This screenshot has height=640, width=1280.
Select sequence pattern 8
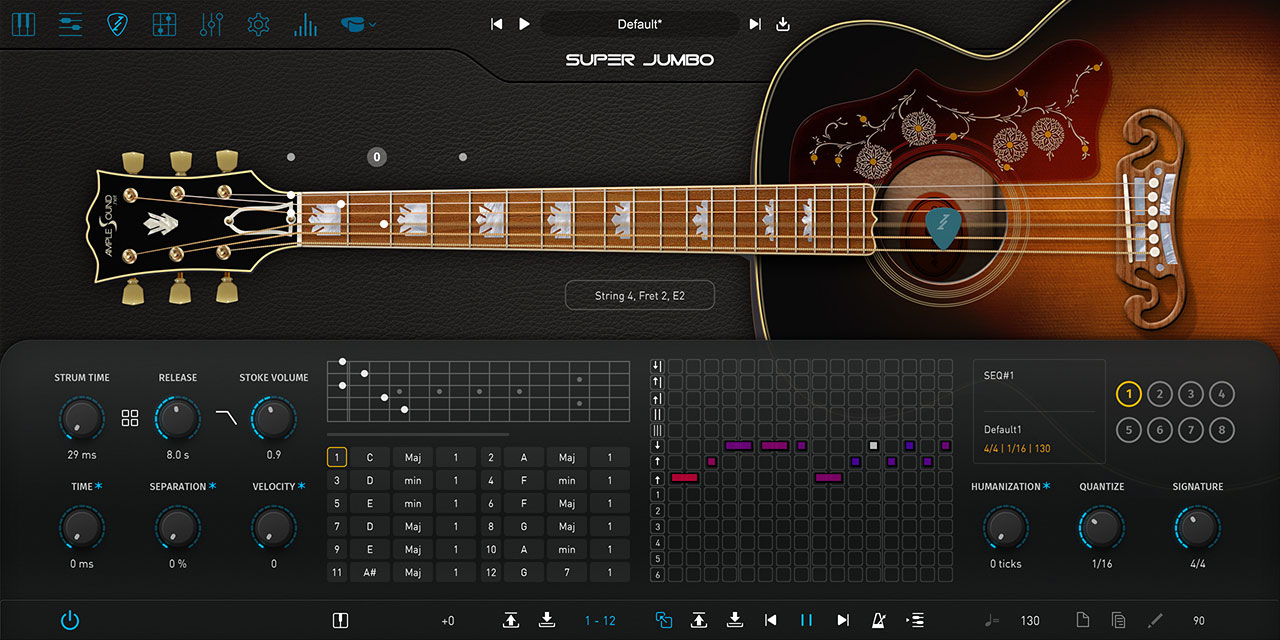click(x=1221, y=431)
